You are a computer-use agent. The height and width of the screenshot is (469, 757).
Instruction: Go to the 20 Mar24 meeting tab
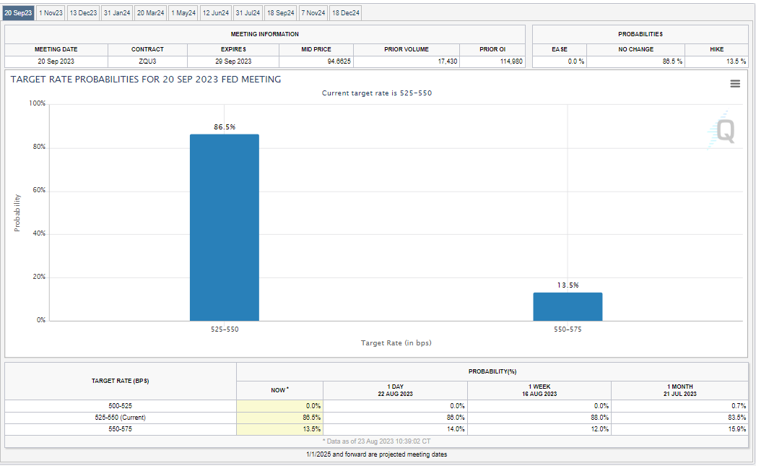pyautogui.click(x=151, y=13)
